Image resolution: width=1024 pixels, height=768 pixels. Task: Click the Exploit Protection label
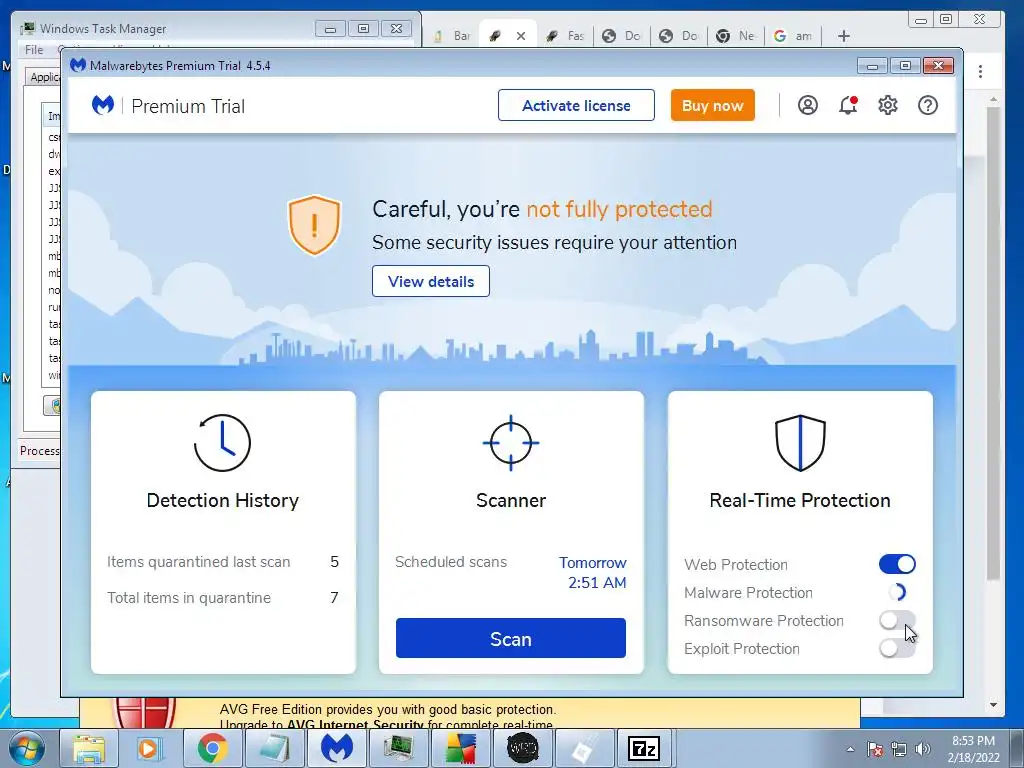tap(742, 649)
